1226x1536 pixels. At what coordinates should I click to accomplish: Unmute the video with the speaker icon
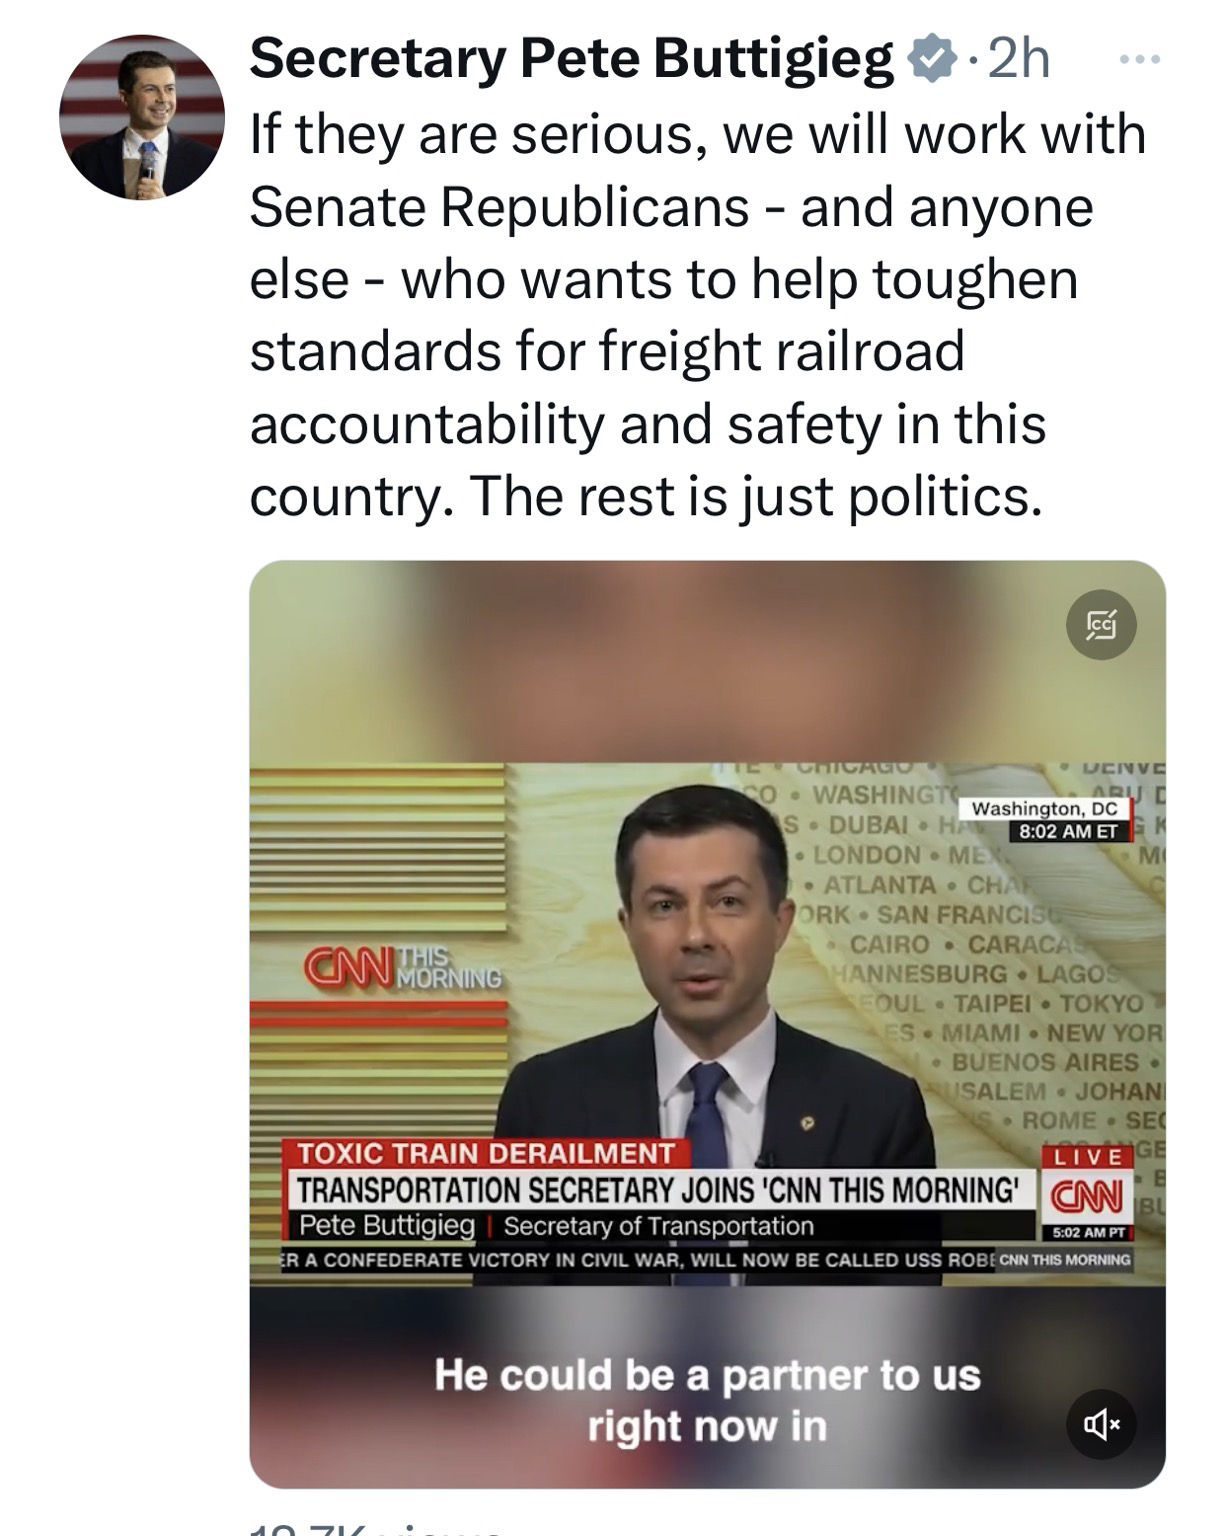(x=1102, y=1423)
